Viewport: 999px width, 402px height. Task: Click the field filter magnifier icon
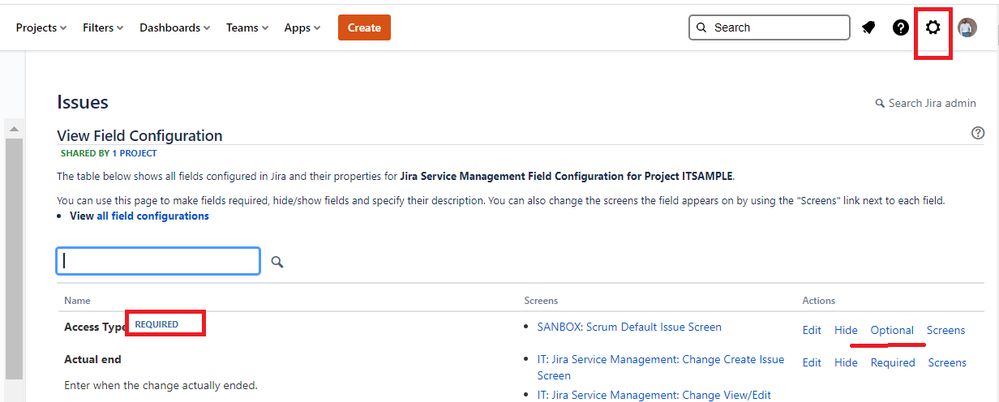tap(277, 262)
